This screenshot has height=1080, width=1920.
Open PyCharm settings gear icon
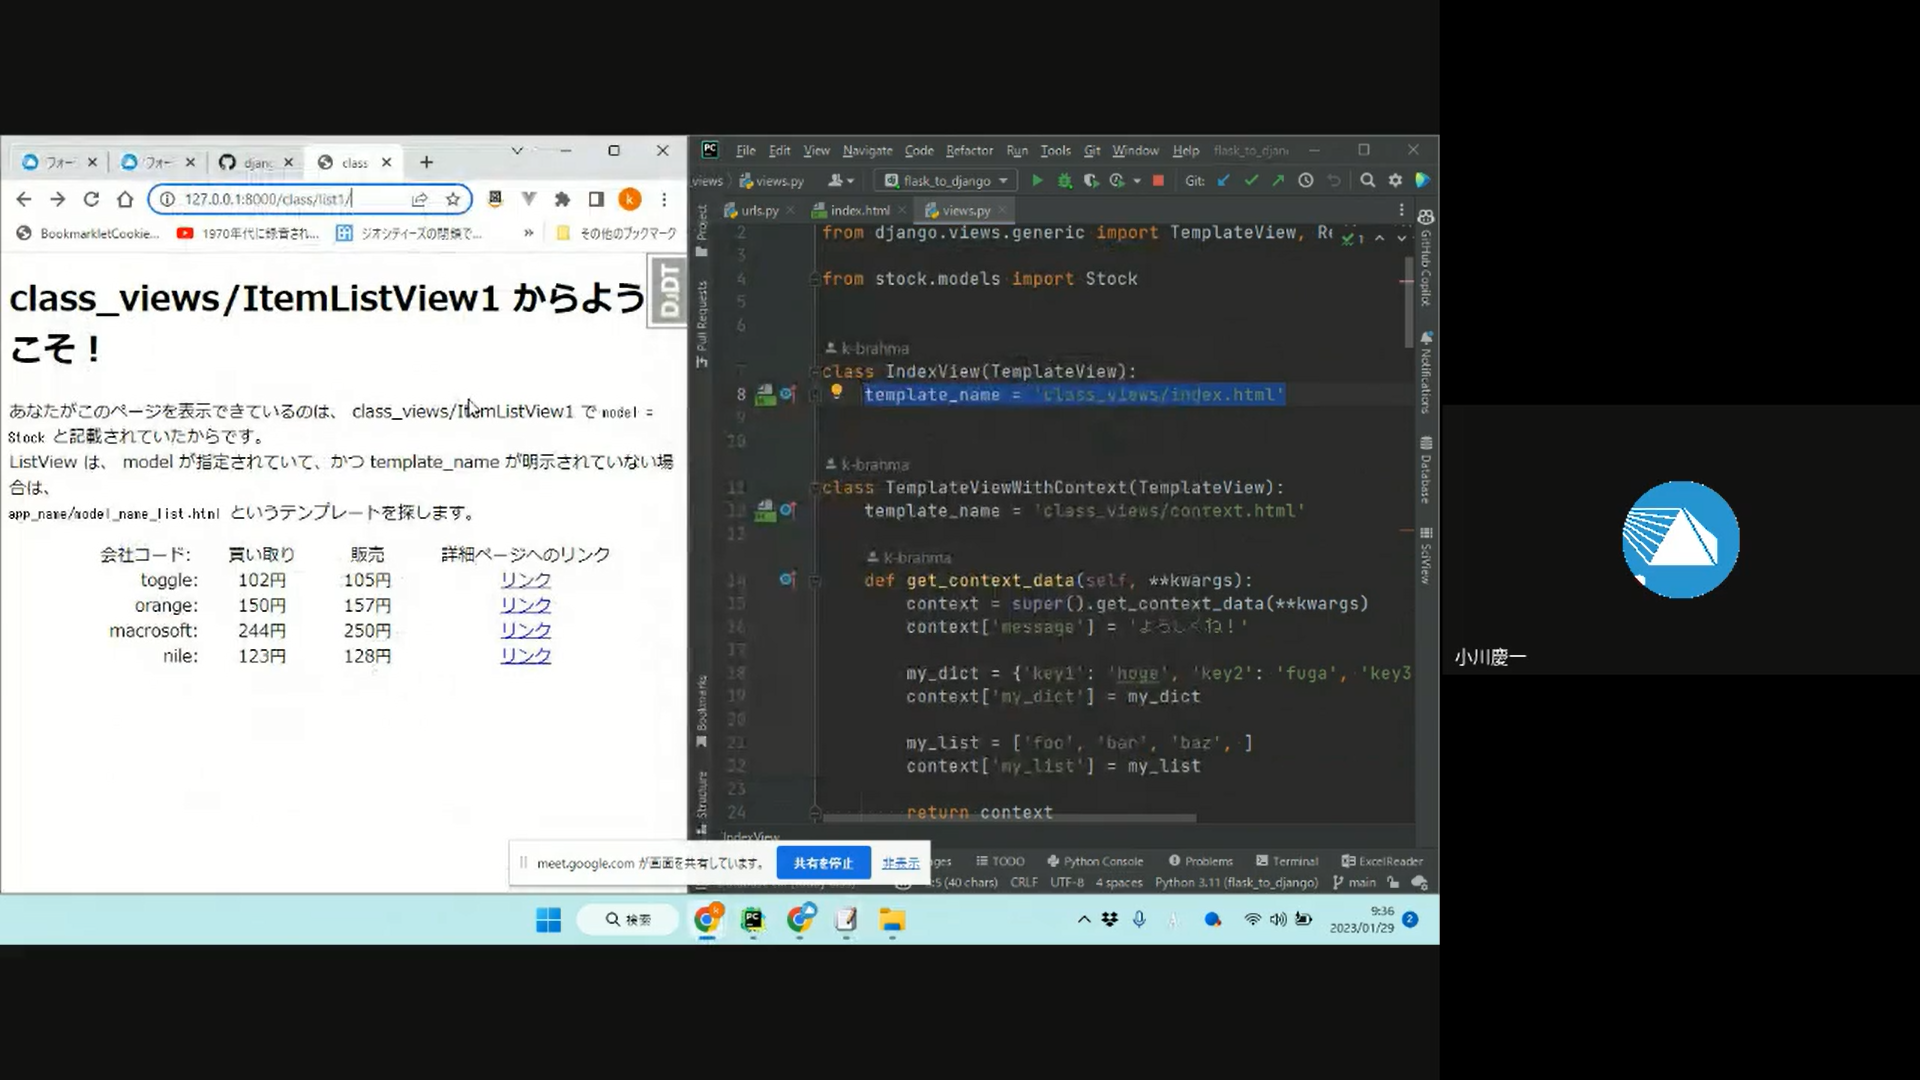[x=1395, y=180]
